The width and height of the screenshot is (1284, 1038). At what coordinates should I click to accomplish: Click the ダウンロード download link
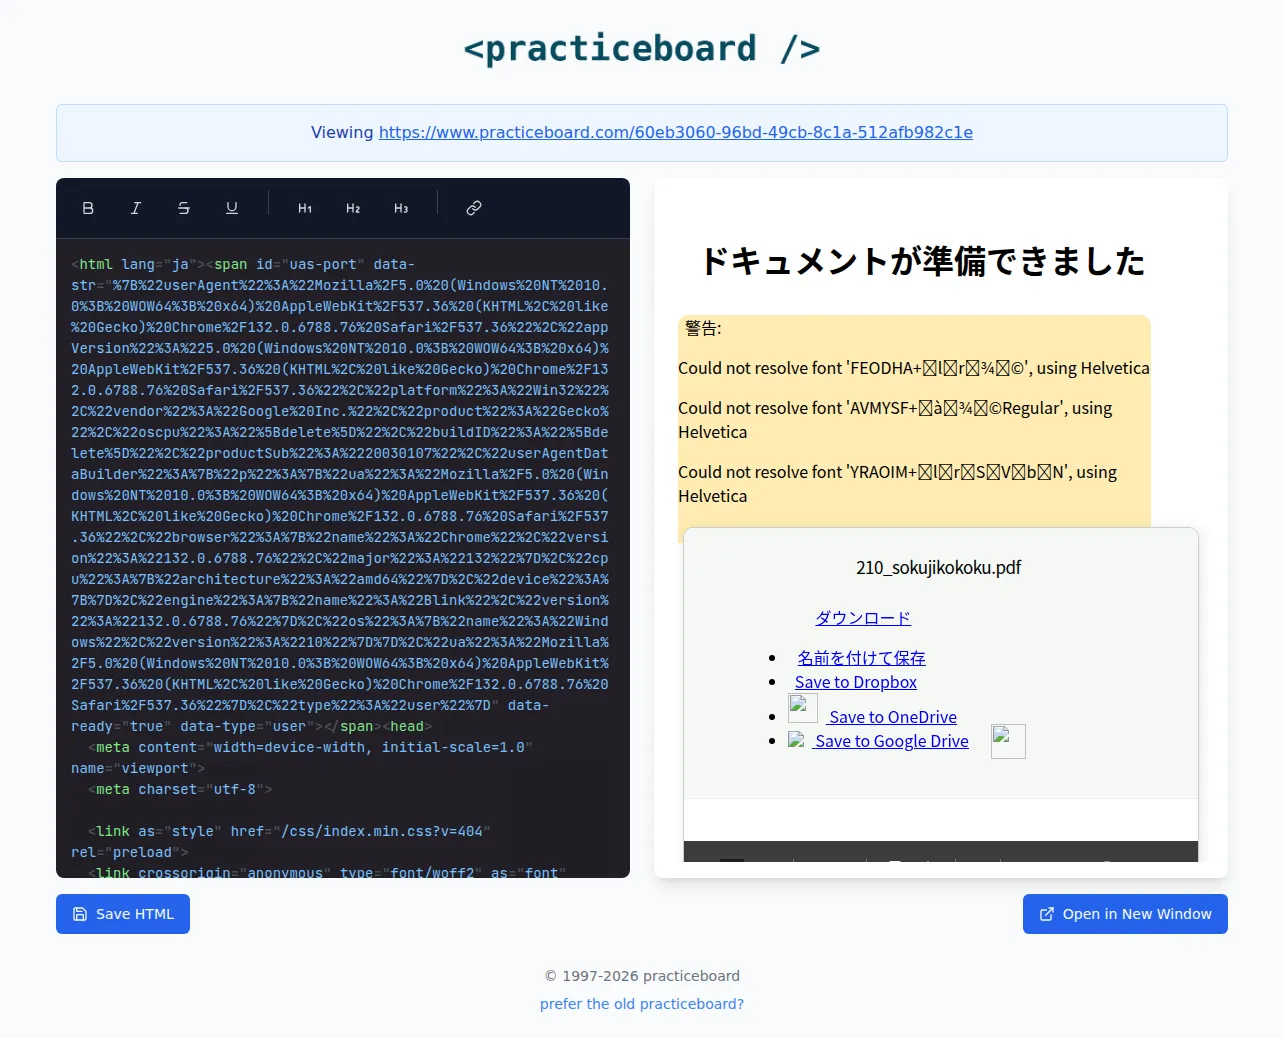(x=863, y=618)
